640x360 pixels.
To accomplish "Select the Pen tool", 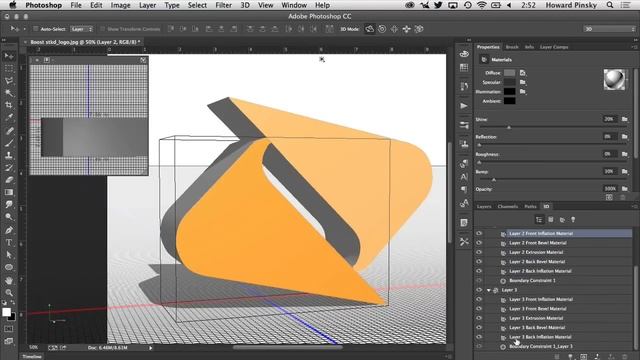I will pos(9,230).
